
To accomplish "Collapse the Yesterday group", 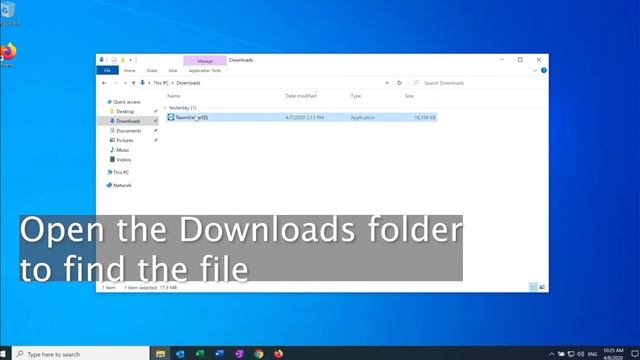I will pyautogui.click(x=165, y=108).
